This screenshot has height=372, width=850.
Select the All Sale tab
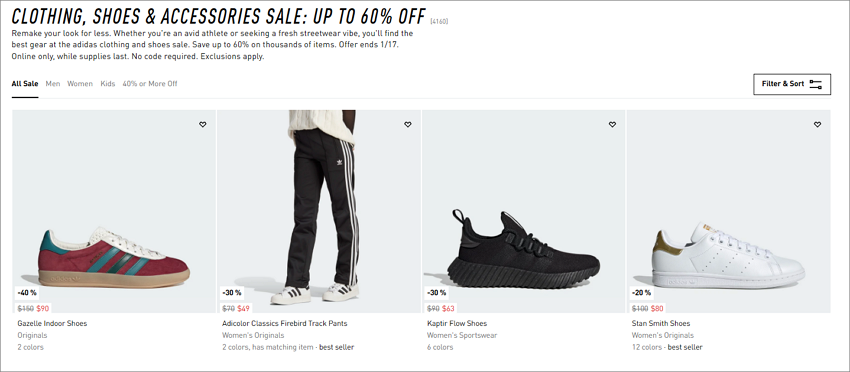coord(25,84)
